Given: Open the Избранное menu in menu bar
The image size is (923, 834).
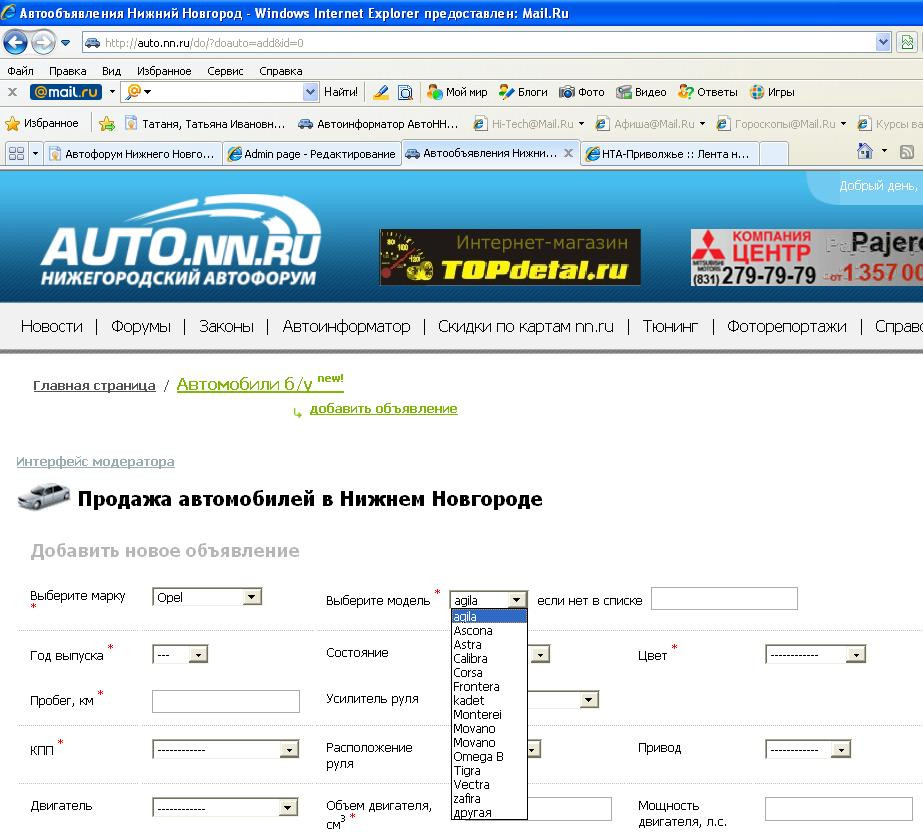Looking at the screenshot, I should pos(164,71).
